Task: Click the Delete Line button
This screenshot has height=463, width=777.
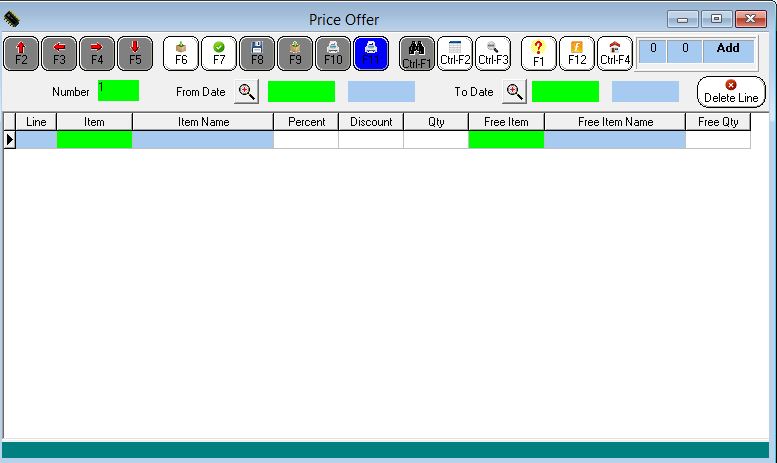Action: 731,92
